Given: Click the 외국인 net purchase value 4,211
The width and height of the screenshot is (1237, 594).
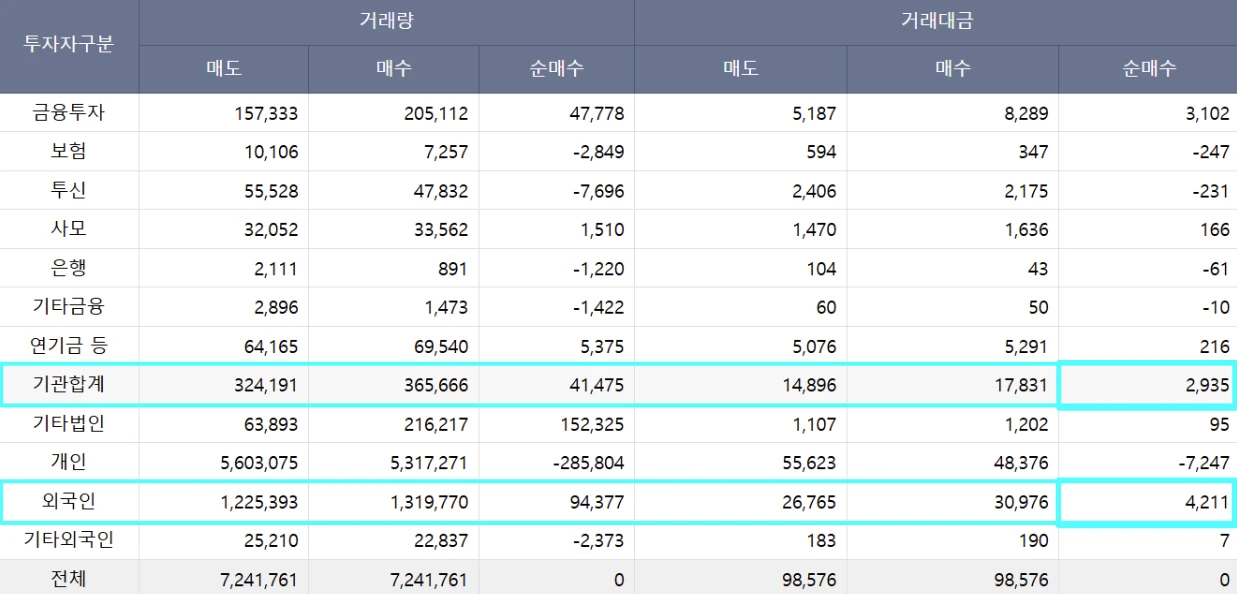Looking at the screenshot, I should pyautogui.click(x=1208, y=501).
